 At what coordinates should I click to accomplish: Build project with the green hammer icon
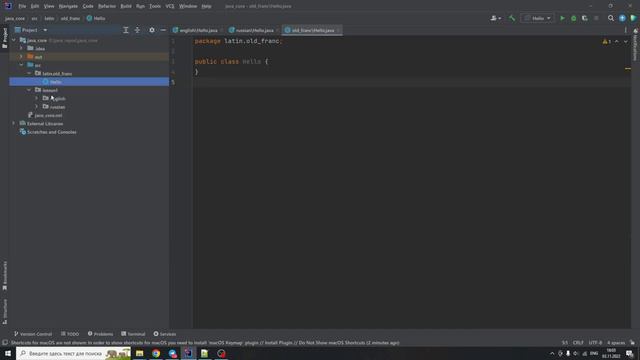click(512, 18)
